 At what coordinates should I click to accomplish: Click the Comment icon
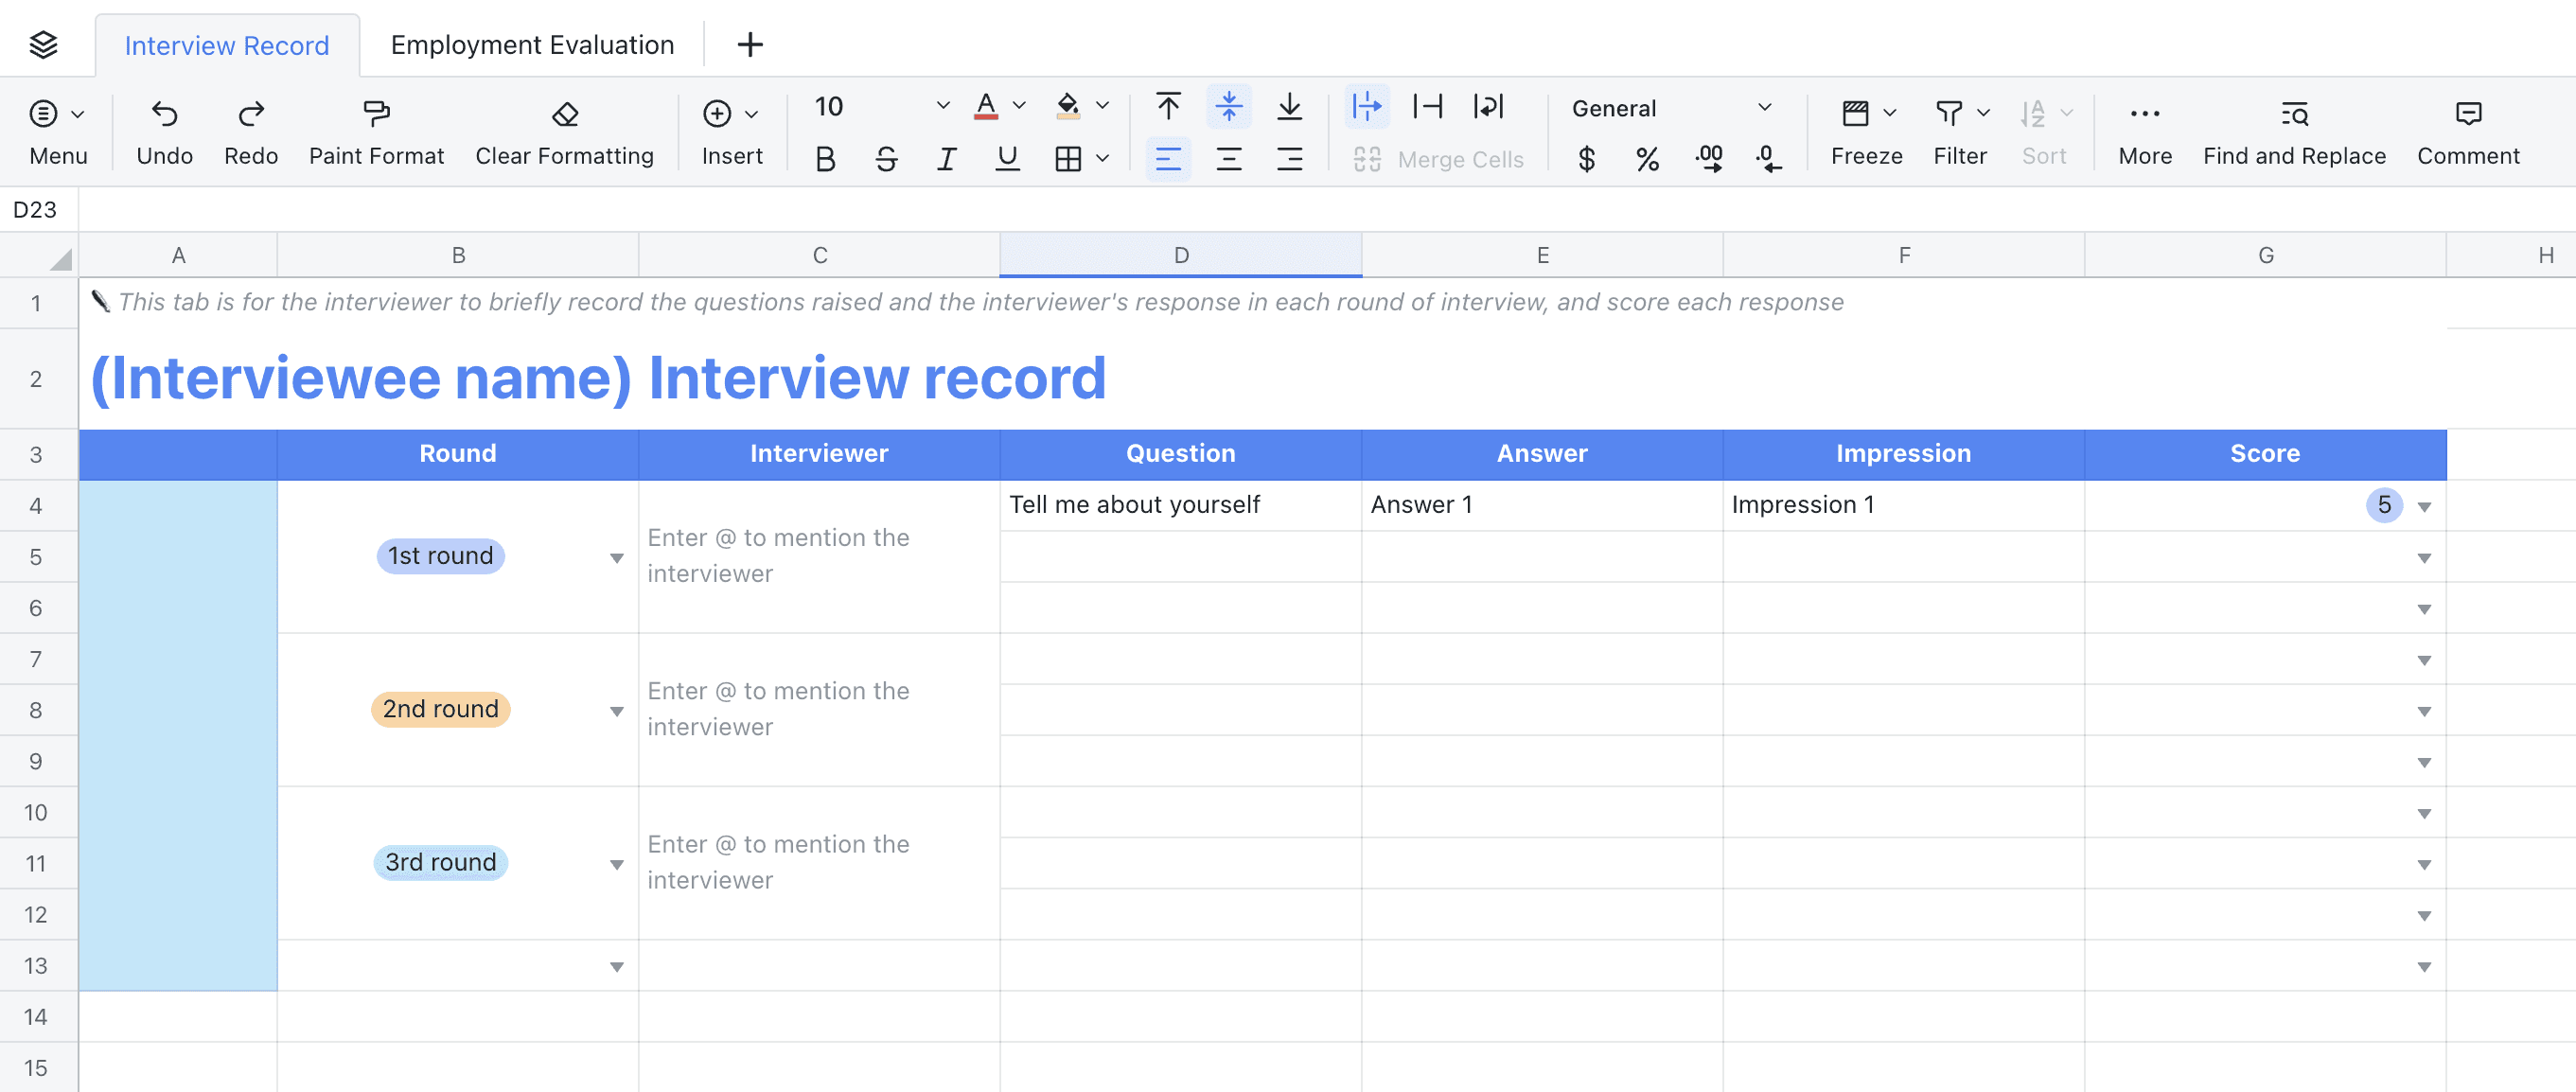pyautogui.click(x=2468, y=114)
